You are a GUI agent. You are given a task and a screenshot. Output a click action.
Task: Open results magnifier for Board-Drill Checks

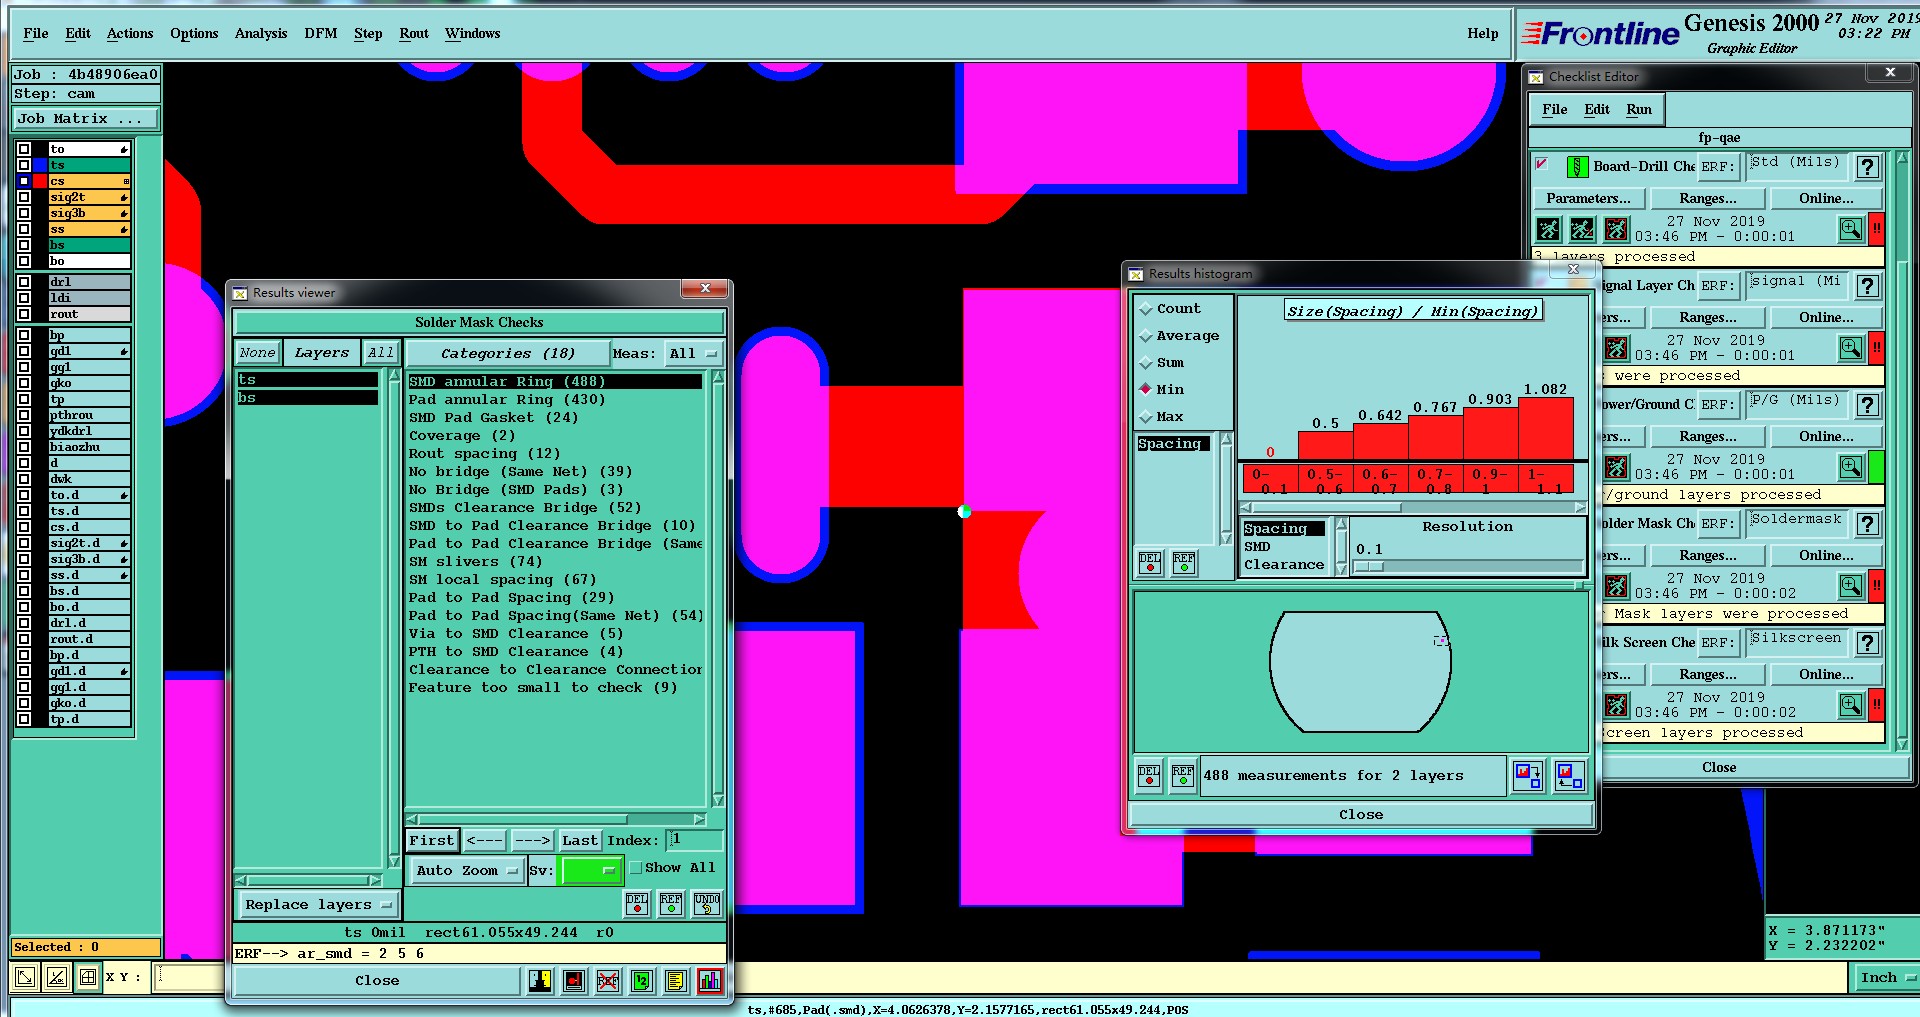pyautogui.click(x=1851, y=229)
